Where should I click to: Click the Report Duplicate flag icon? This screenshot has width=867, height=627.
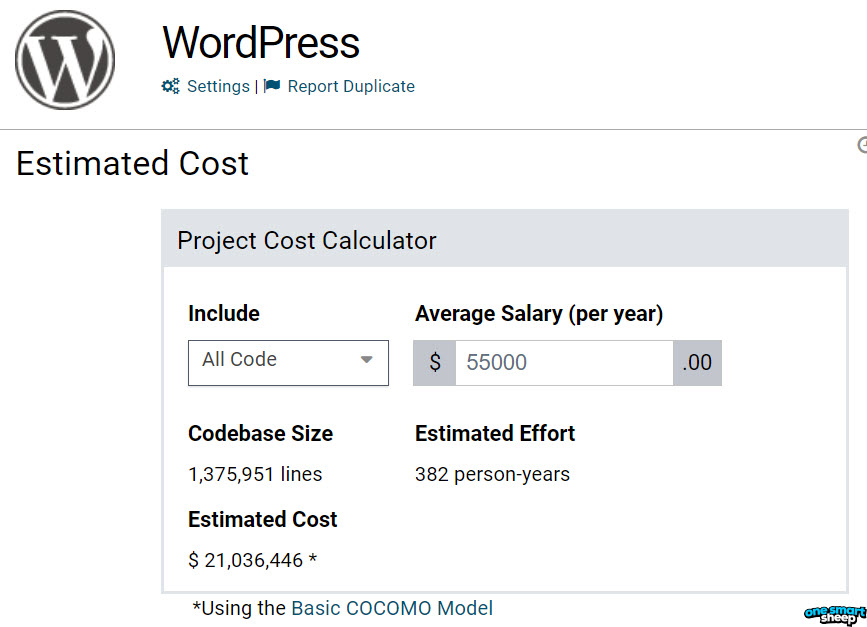pyautogui.click(x=270, y=86)
